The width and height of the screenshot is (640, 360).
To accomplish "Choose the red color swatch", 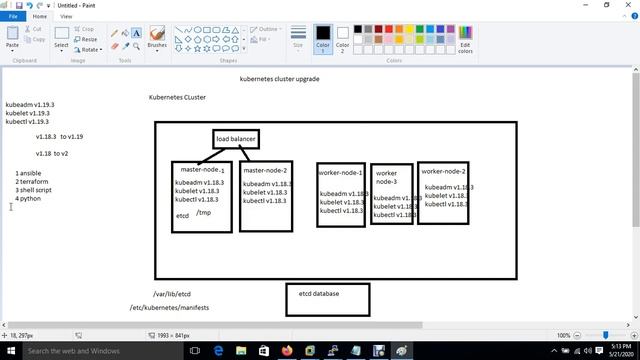I will [x=389, y=29].
